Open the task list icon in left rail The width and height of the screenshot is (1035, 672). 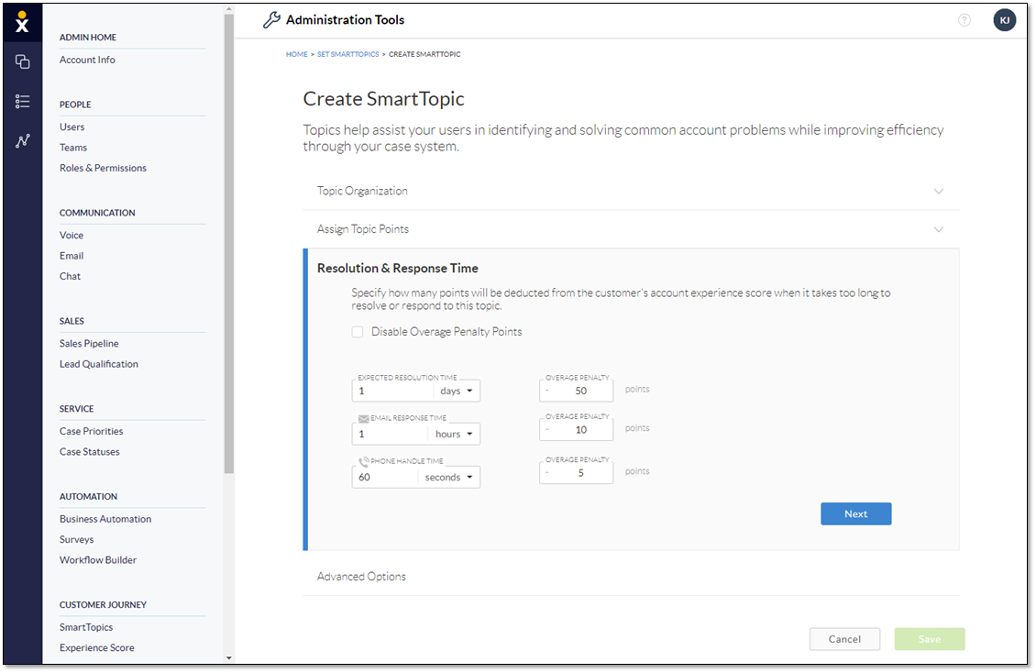[22, 101]
